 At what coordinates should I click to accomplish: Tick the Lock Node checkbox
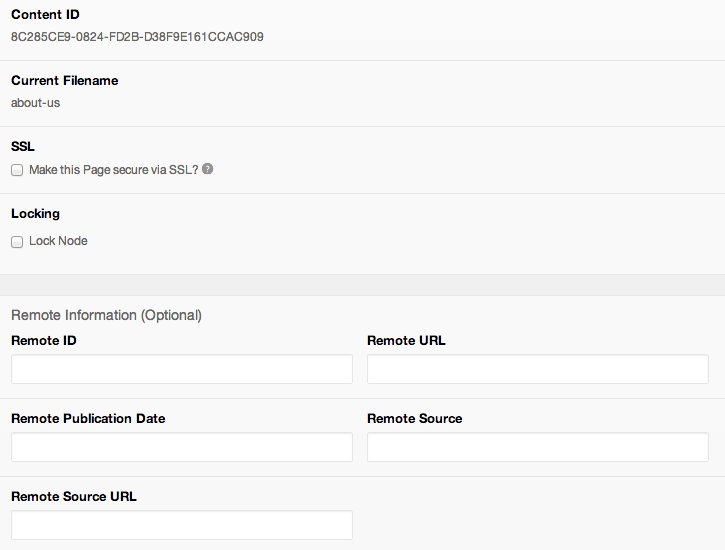[x=17, y=242]
